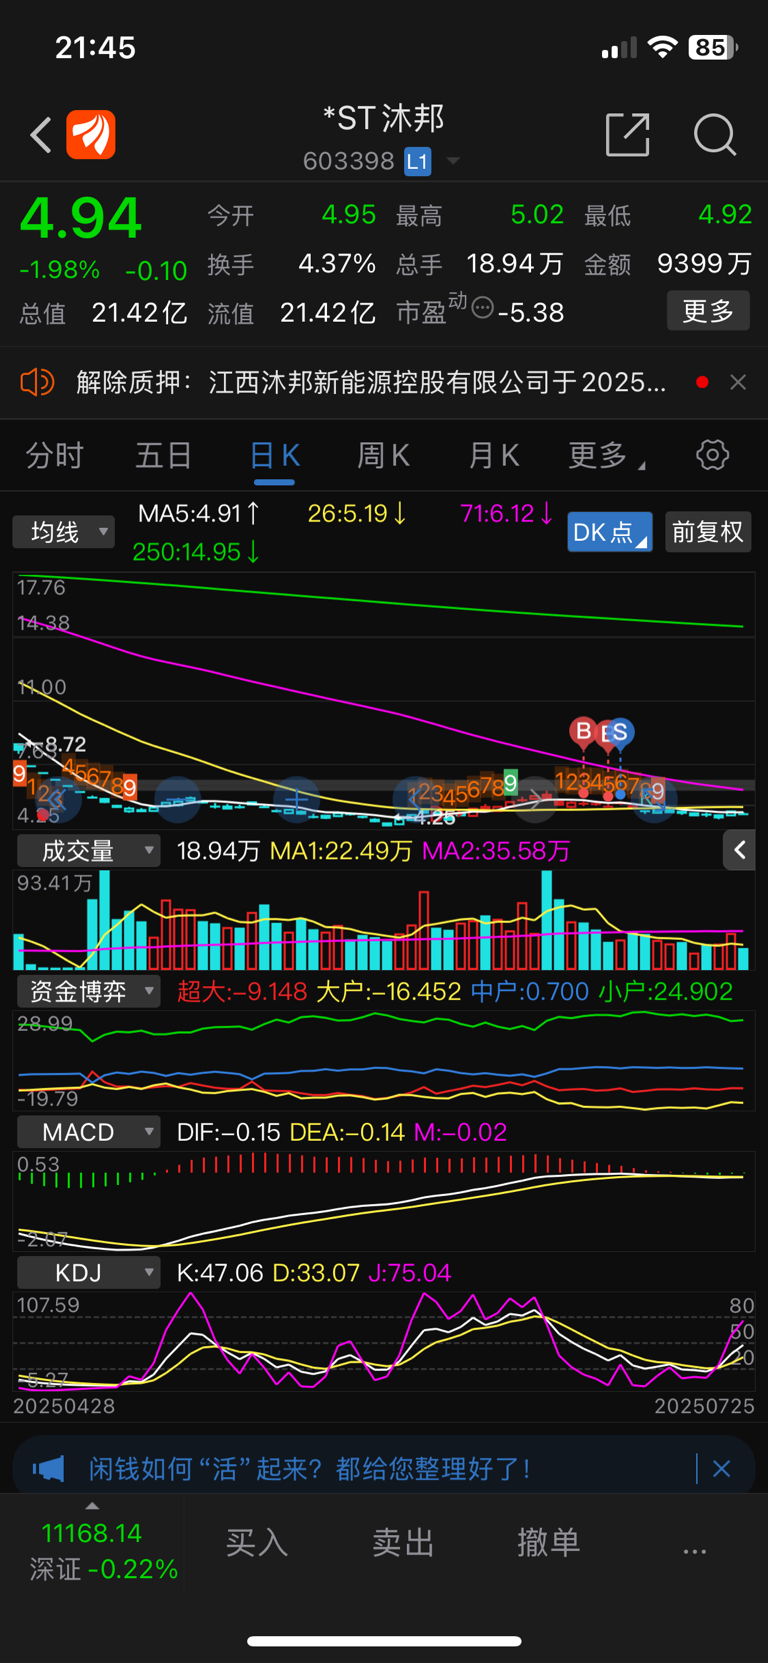Tap the current price 4.94

click(81, 219)
